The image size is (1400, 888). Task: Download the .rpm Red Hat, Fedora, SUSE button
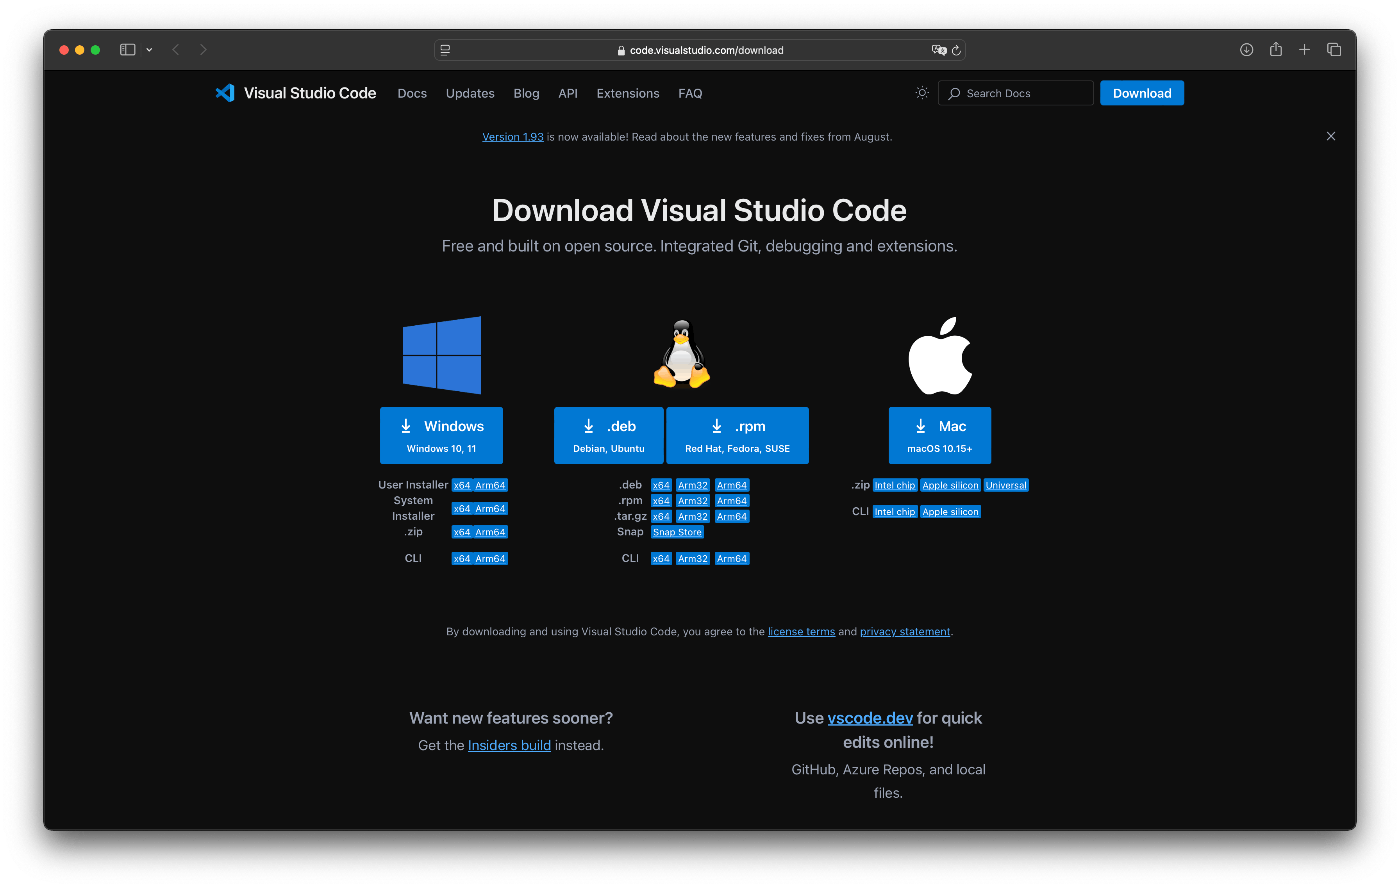(738, 435)
